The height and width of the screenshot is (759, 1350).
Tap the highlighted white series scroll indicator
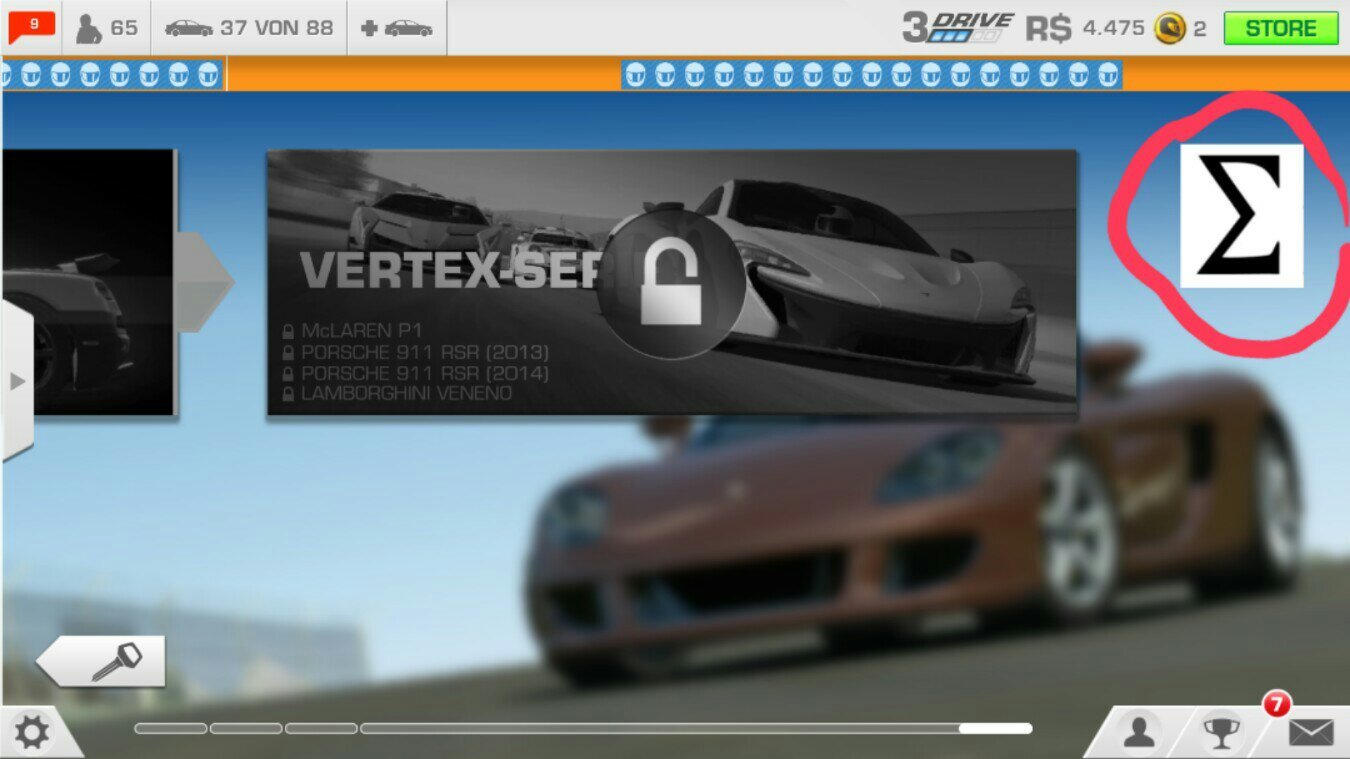(x=995, y=728)
